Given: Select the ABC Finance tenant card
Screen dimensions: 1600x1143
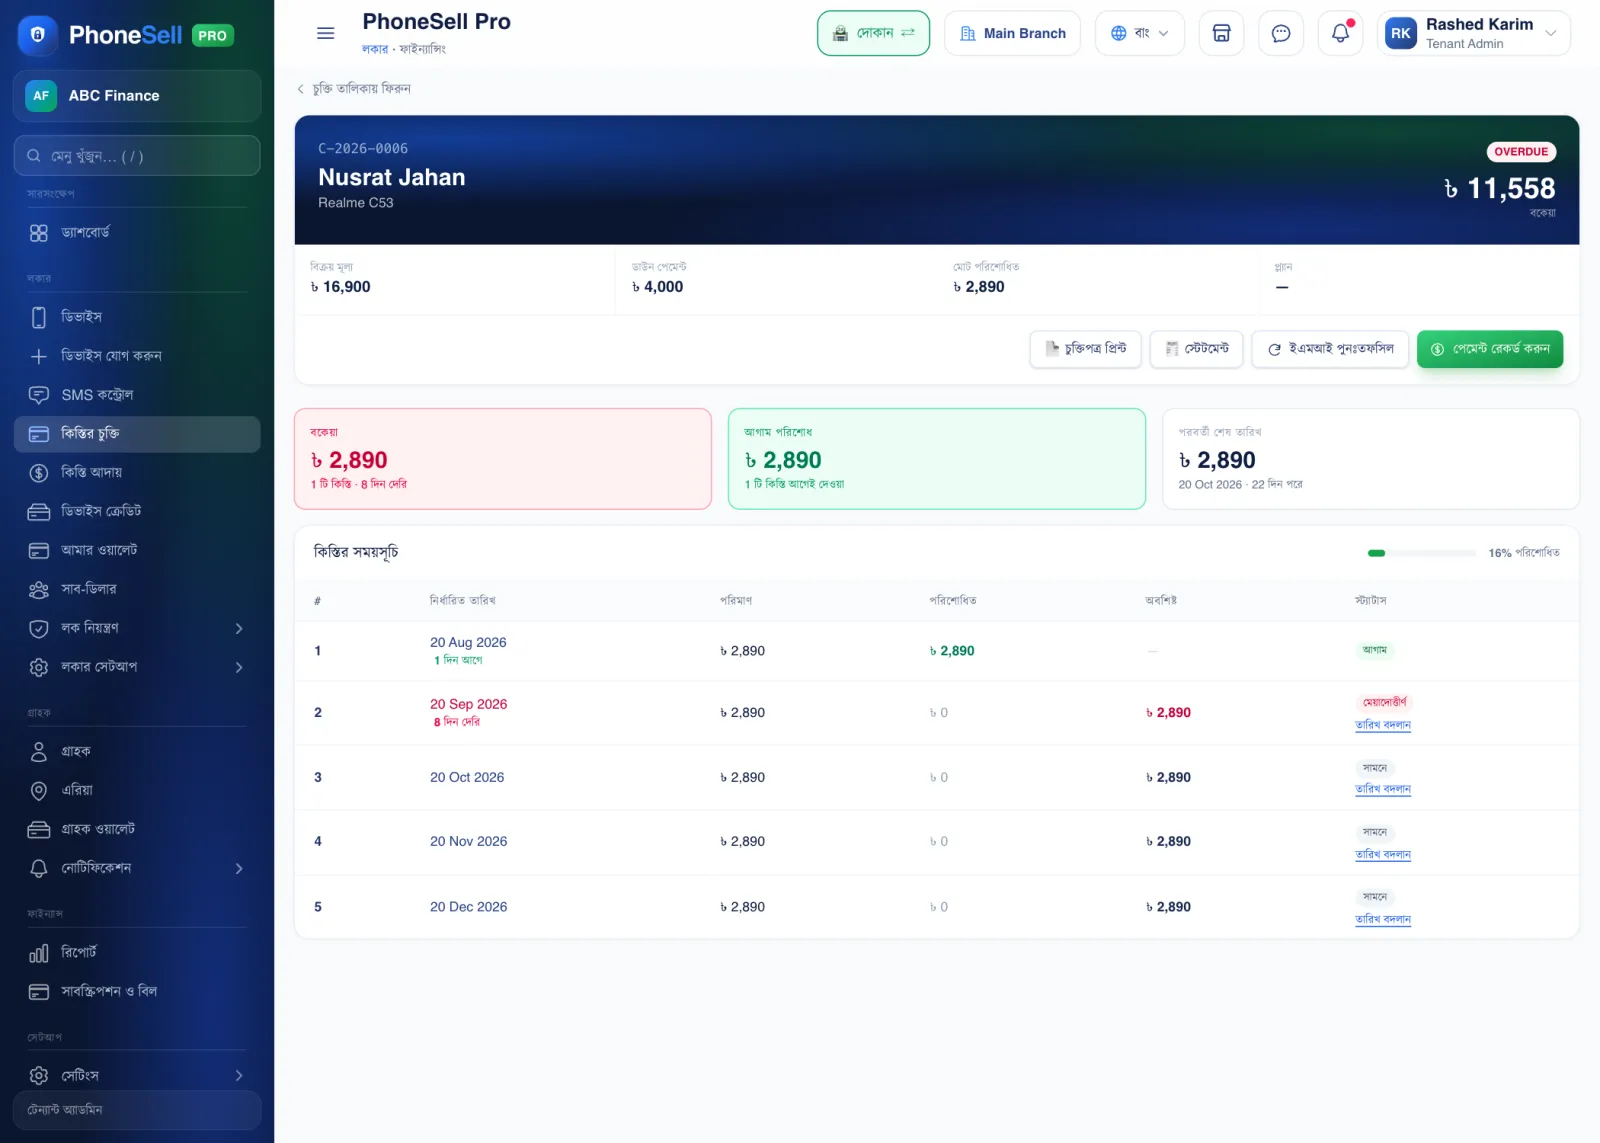Looking at the screenshot, I should (137, 96).
